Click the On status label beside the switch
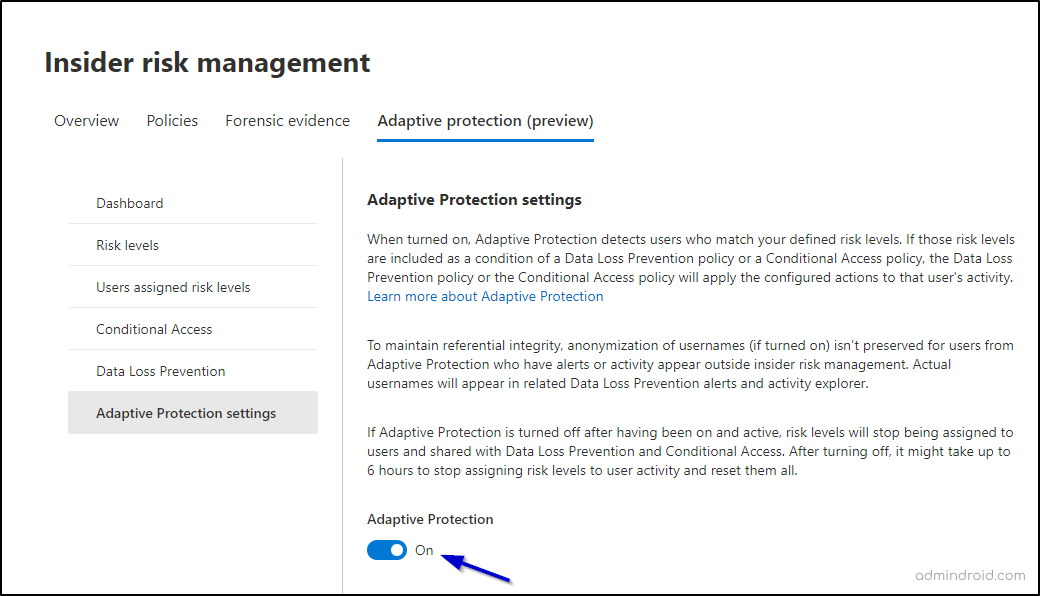 click(424, 549)
